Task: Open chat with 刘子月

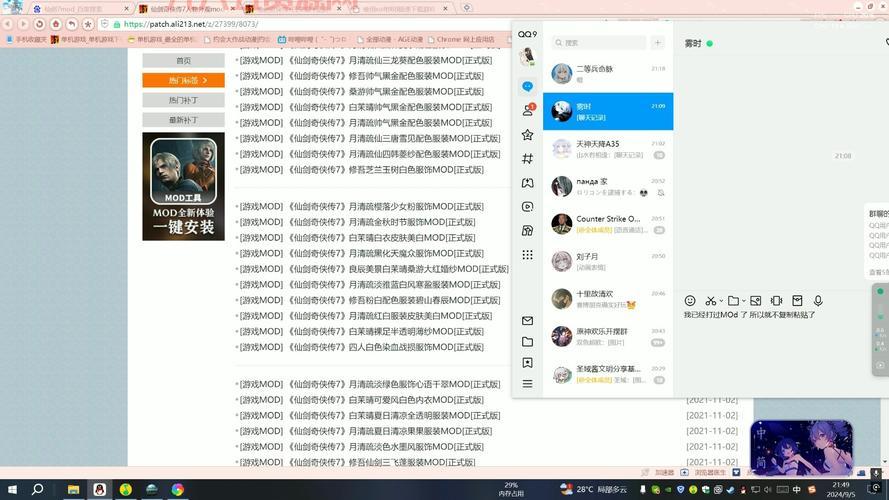Action: 608,261
